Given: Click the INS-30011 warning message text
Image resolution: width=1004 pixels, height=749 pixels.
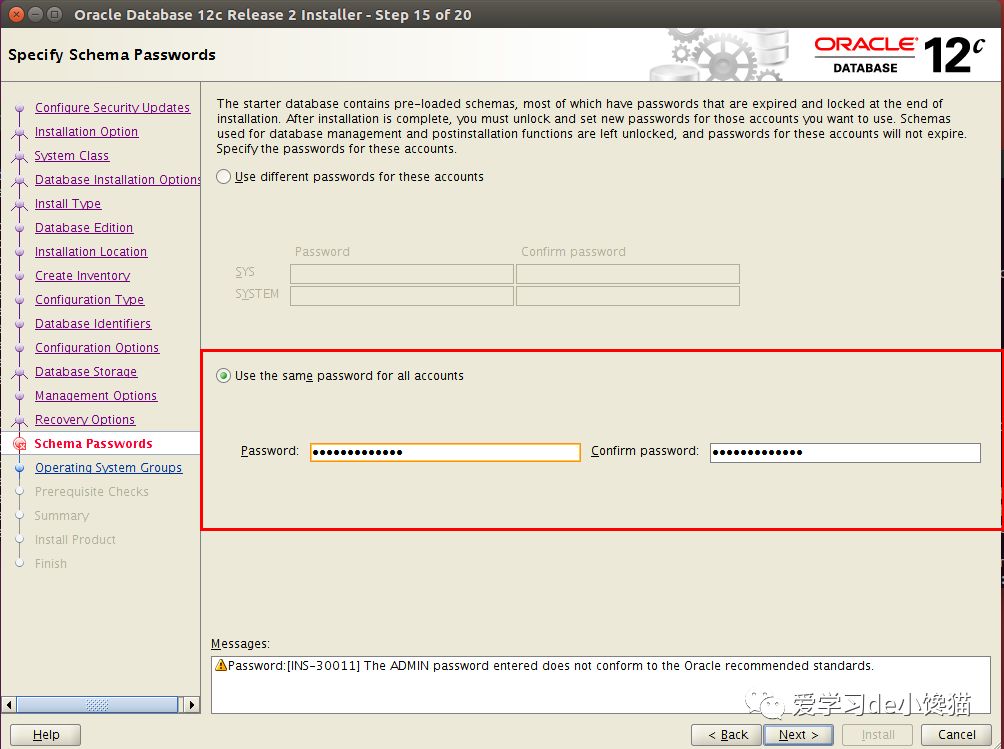Looking at the screenshot, I should point(551,666).
